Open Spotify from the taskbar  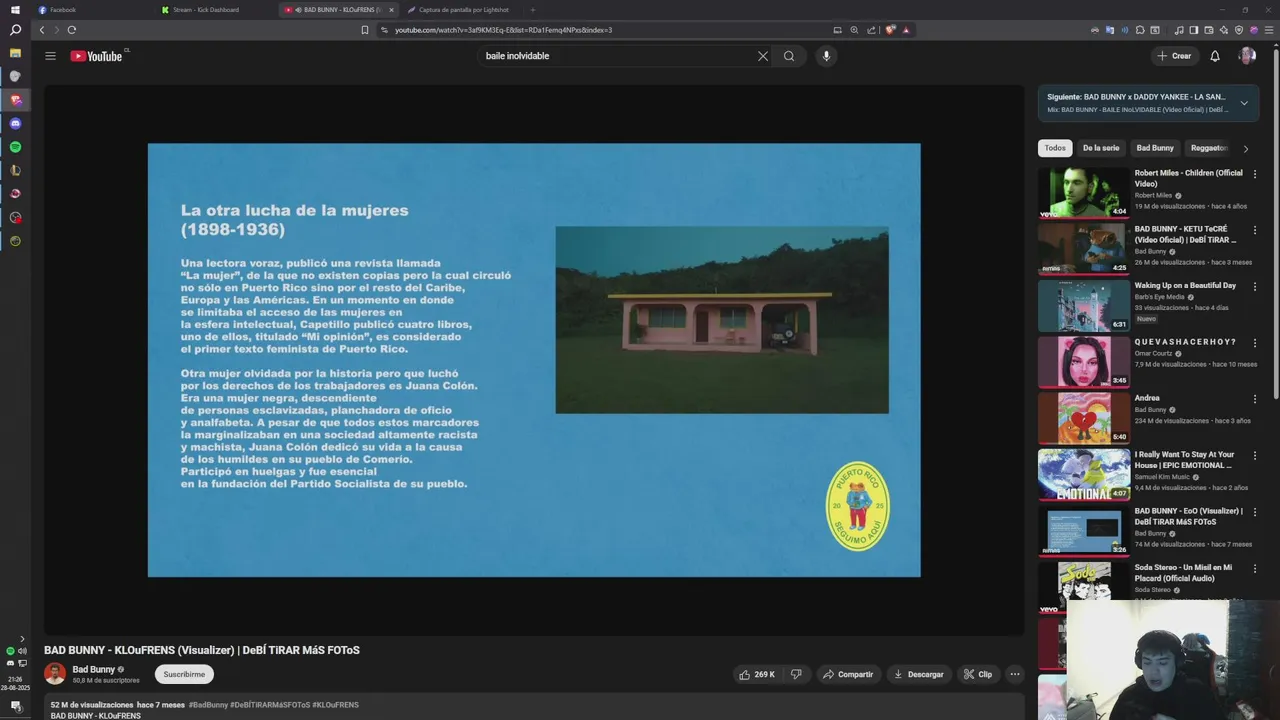coord(15,147)
